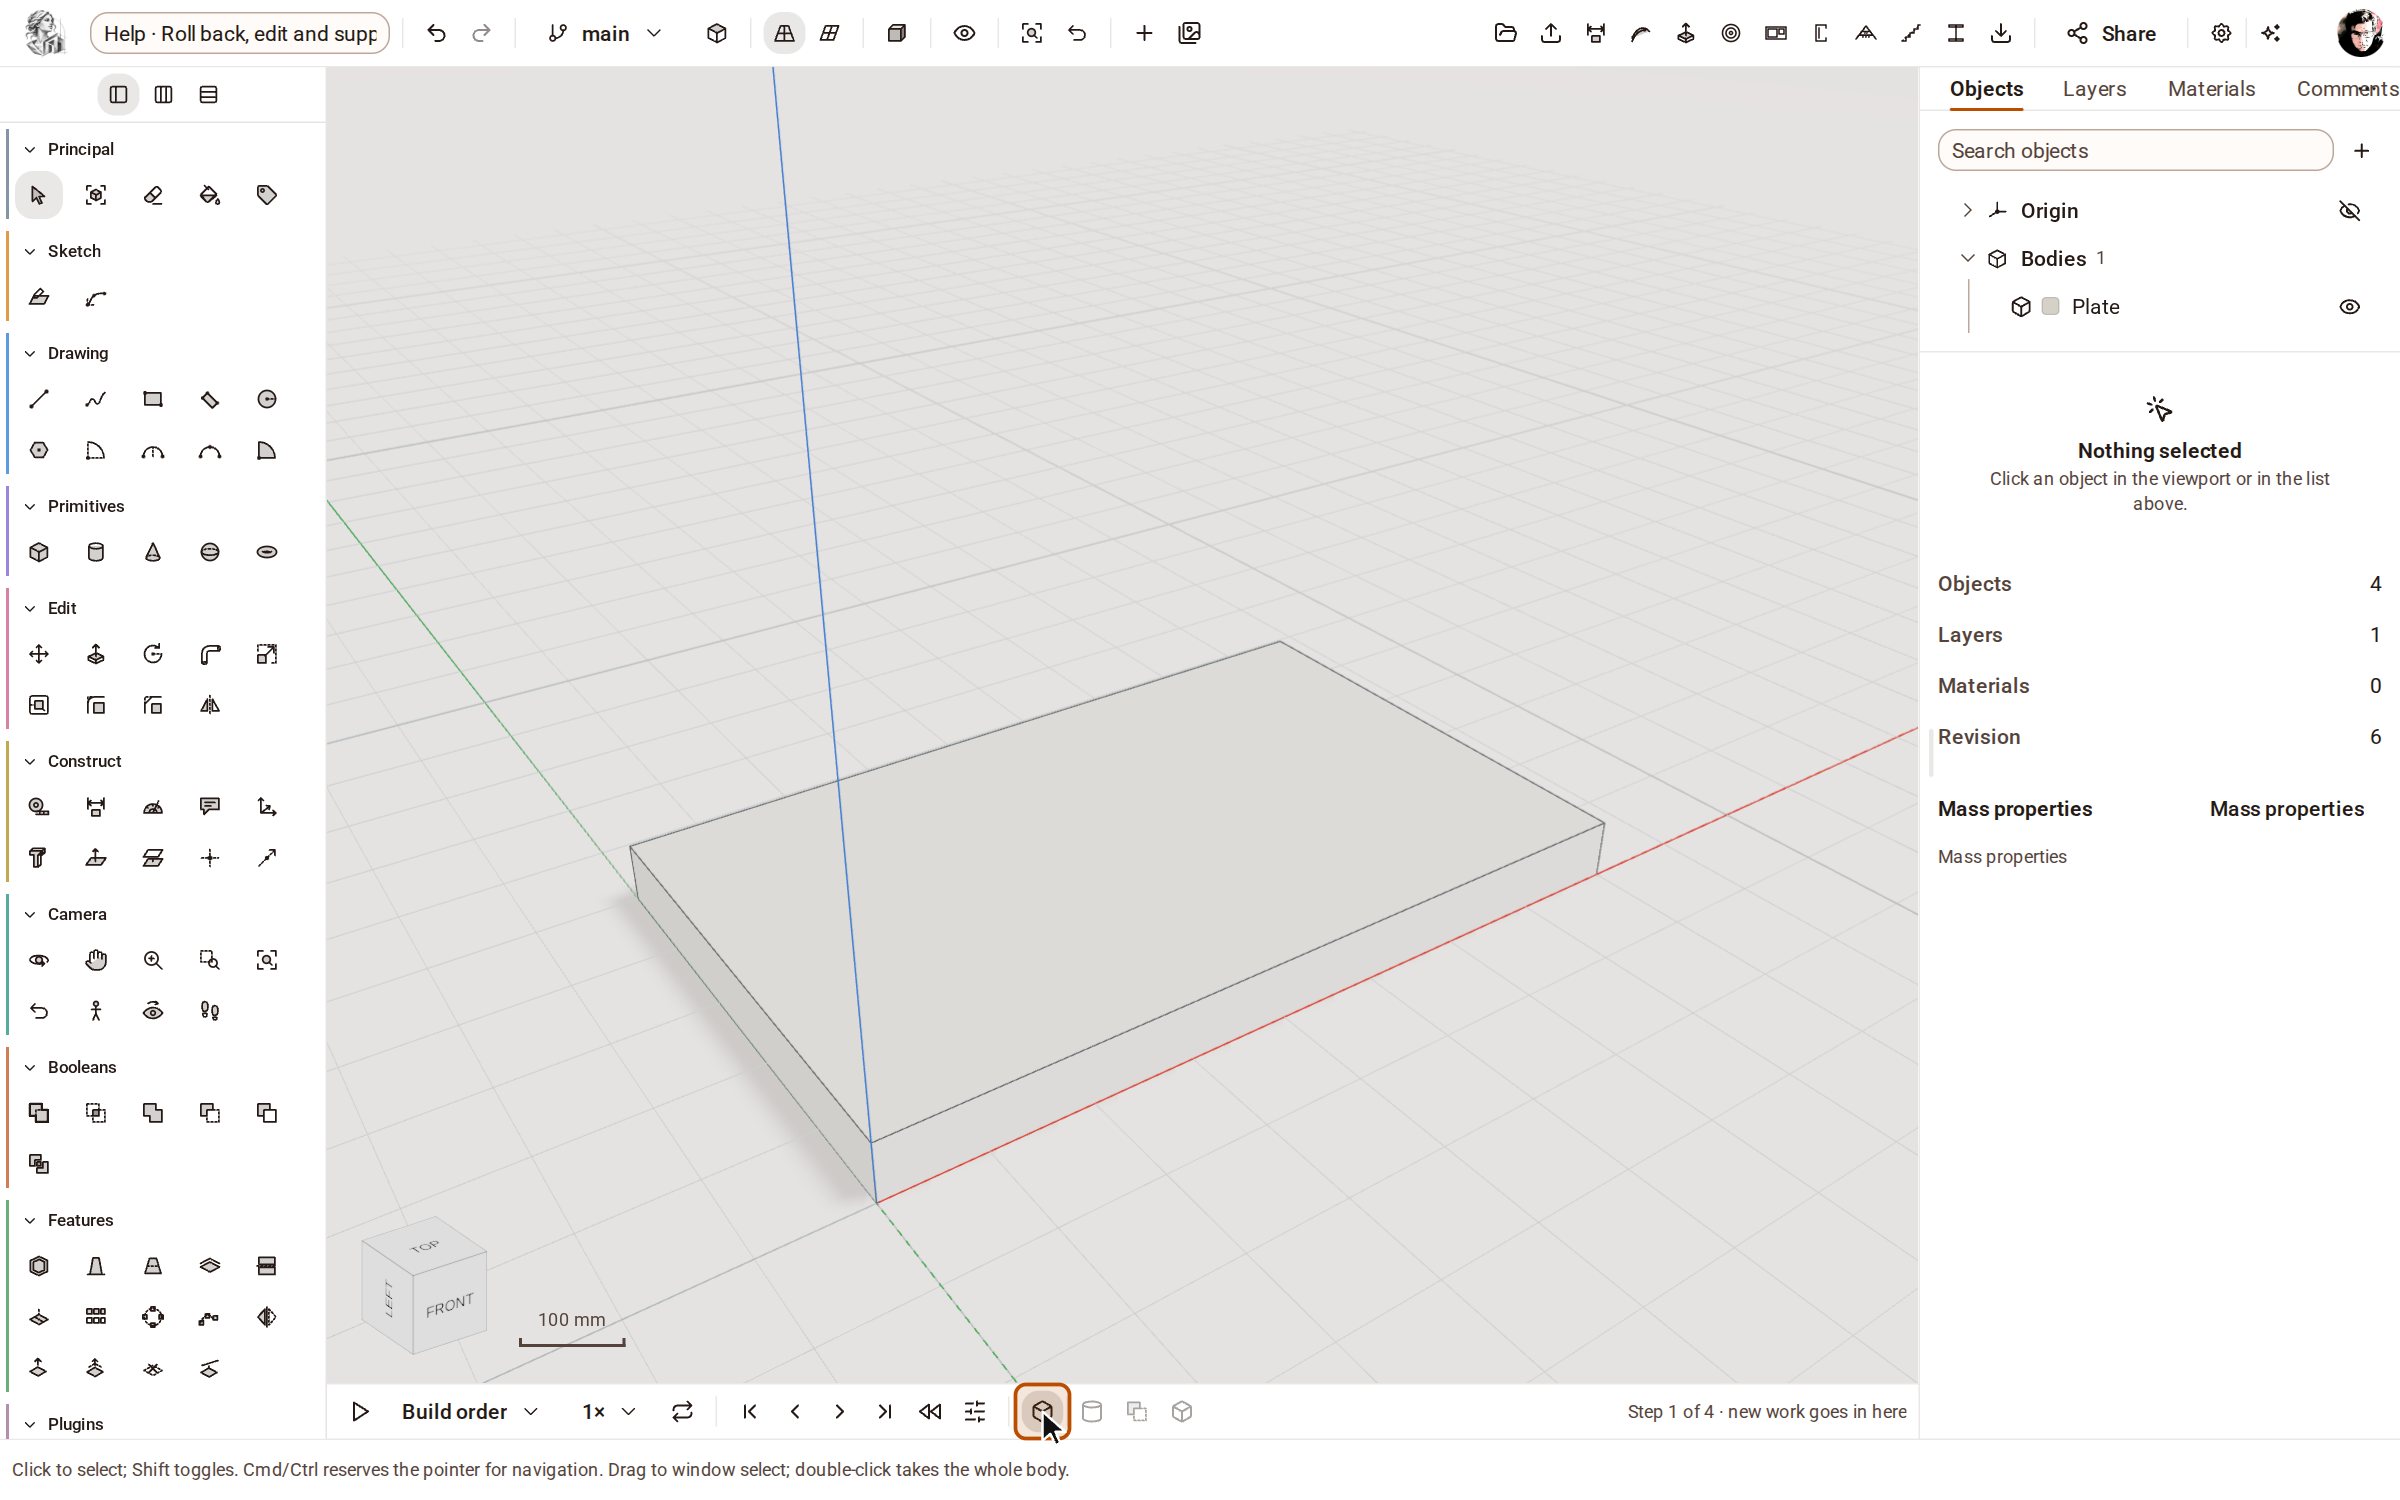The height and width of the screenshot is (1500, 2400).
Task: Activate the pan hand camera tool
Action: [96, 960]
